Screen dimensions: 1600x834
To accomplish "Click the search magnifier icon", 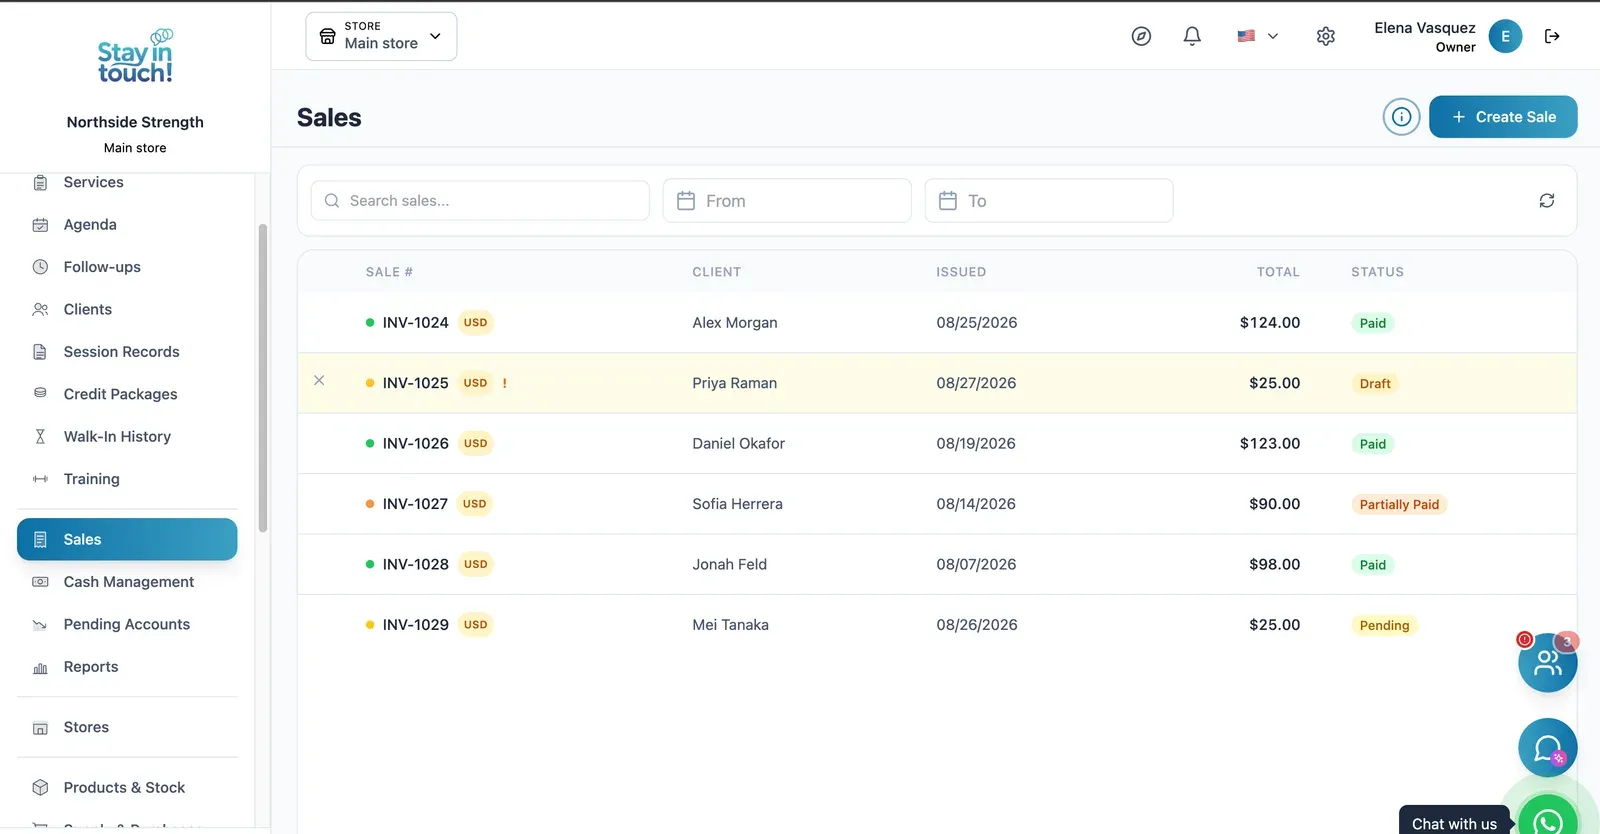I will (332, 201).
